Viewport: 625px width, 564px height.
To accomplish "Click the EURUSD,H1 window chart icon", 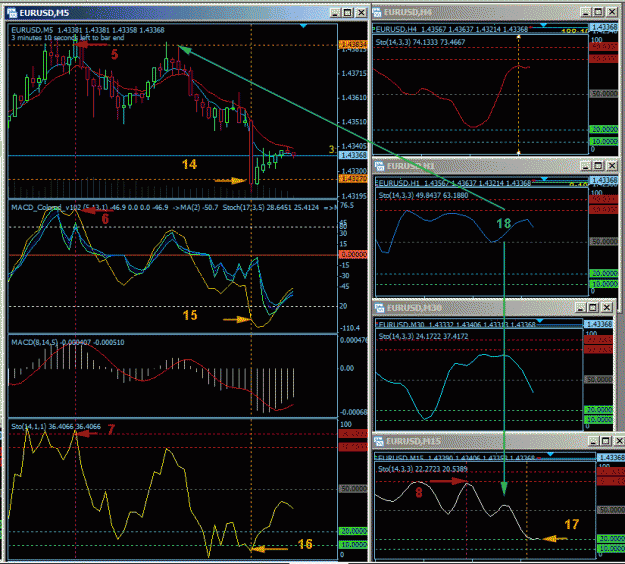I will pyautogui.click(x=380, y=166).
